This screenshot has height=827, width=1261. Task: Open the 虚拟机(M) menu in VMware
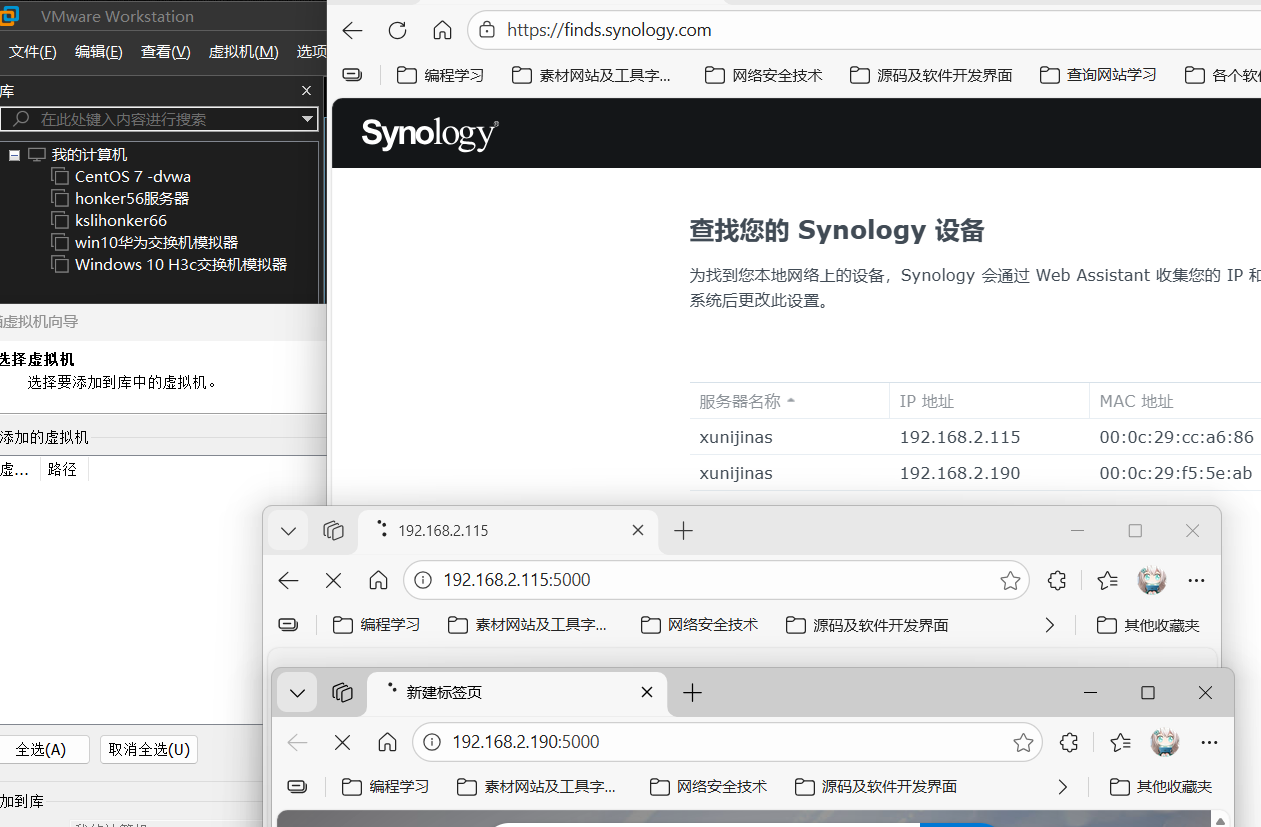[x=243, y=52]
